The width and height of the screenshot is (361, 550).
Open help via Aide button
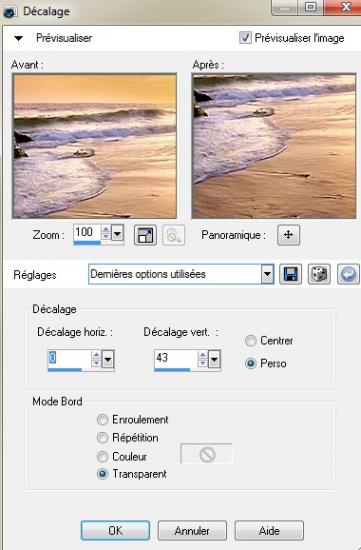coord(269,530)
